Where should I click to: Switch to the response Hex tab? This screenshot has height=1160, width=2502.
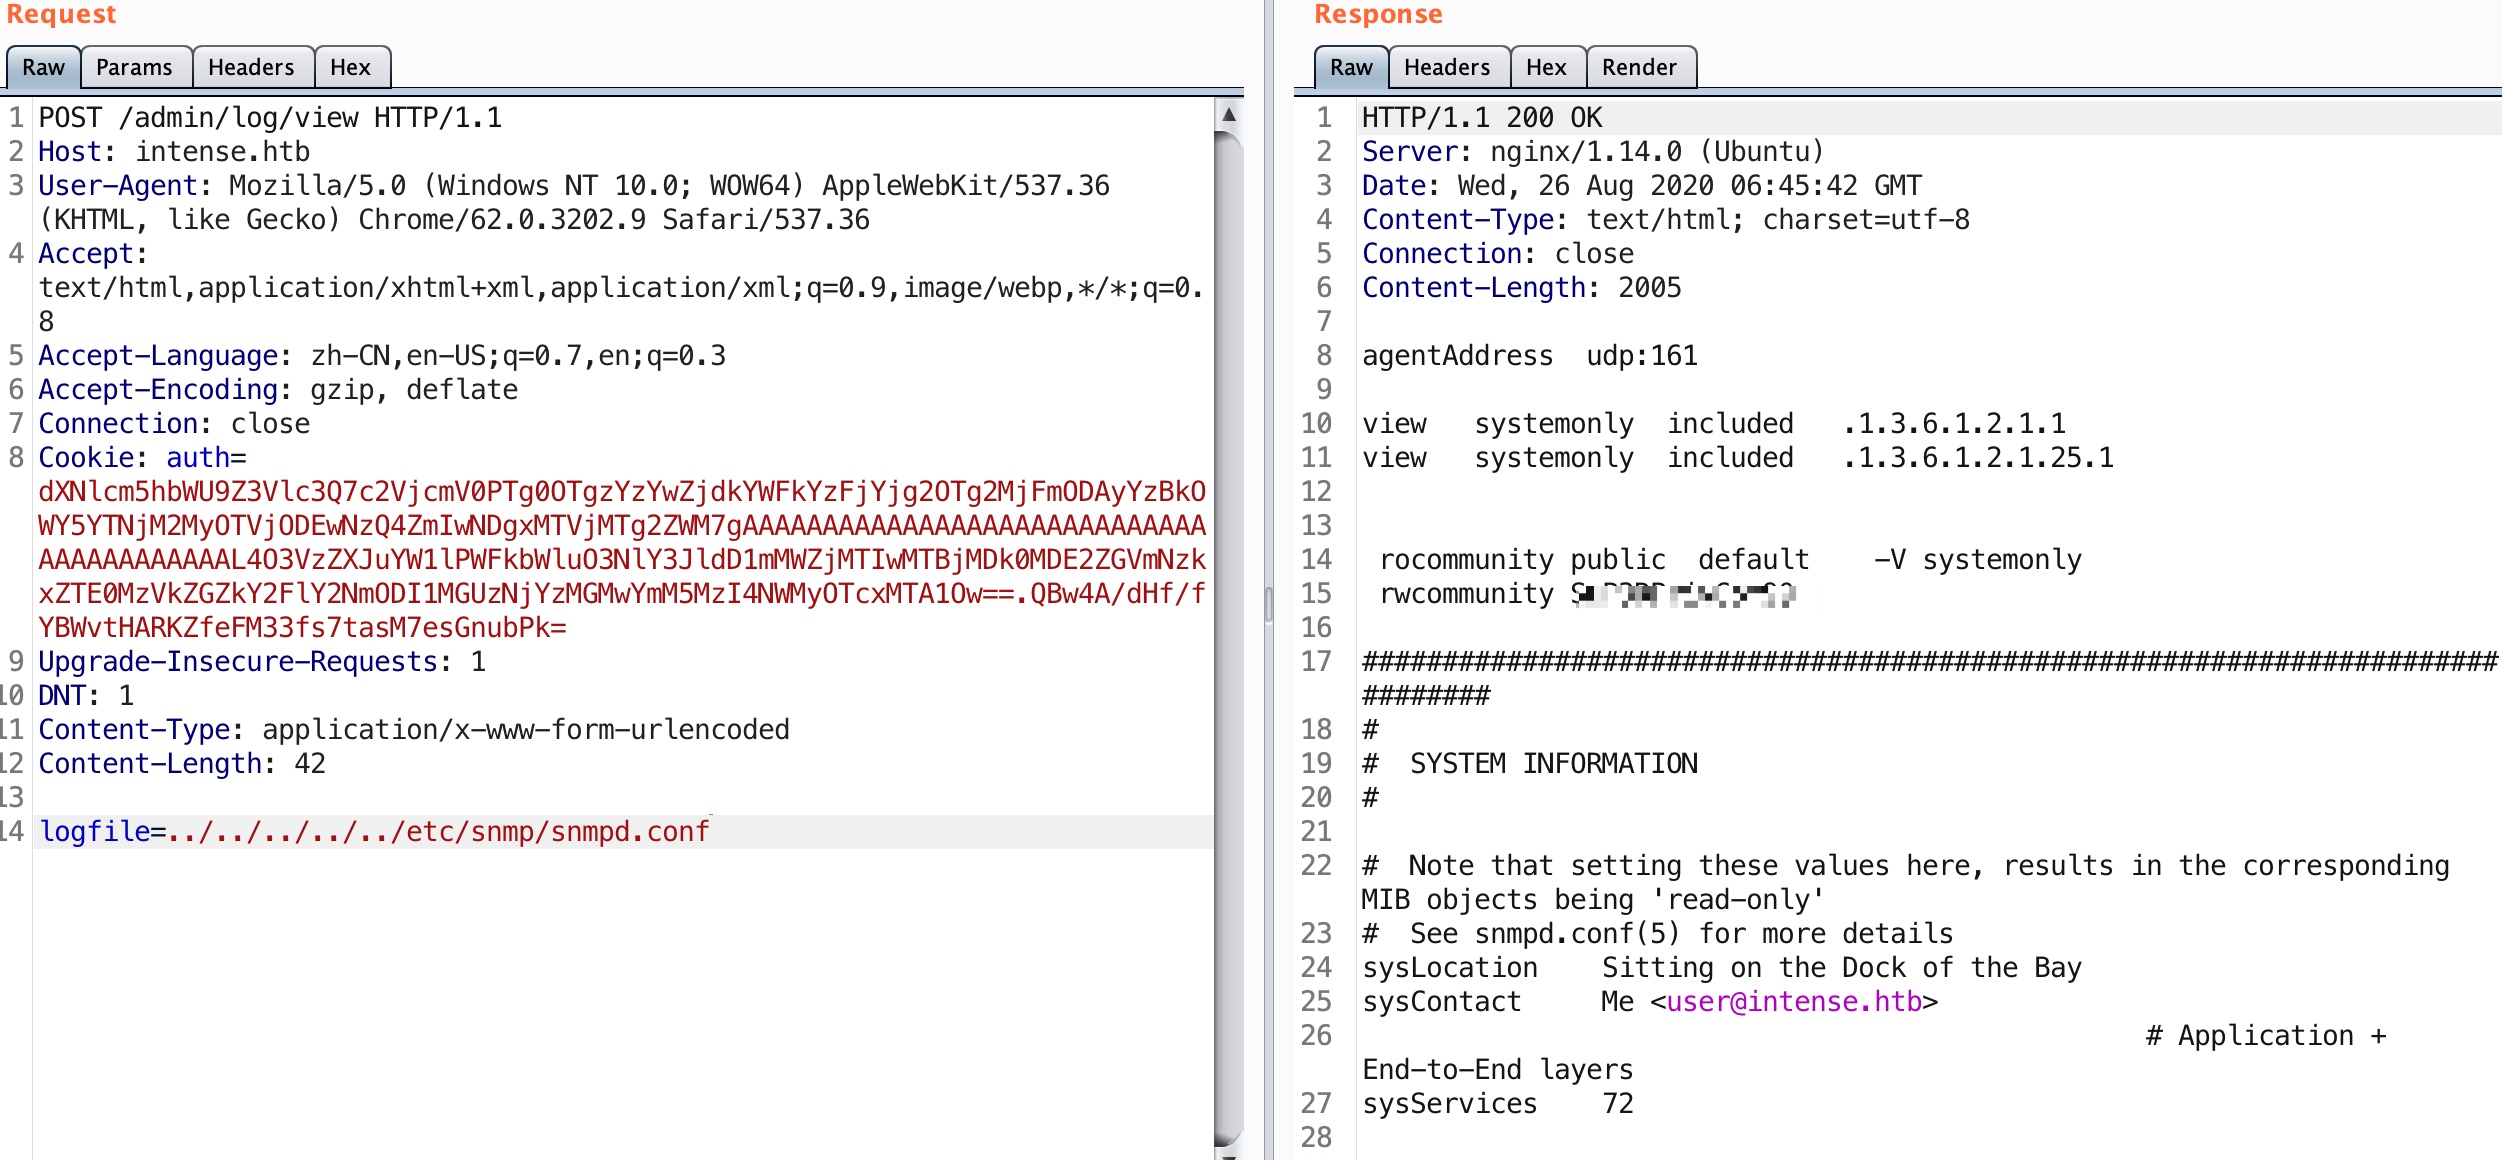1546,67
